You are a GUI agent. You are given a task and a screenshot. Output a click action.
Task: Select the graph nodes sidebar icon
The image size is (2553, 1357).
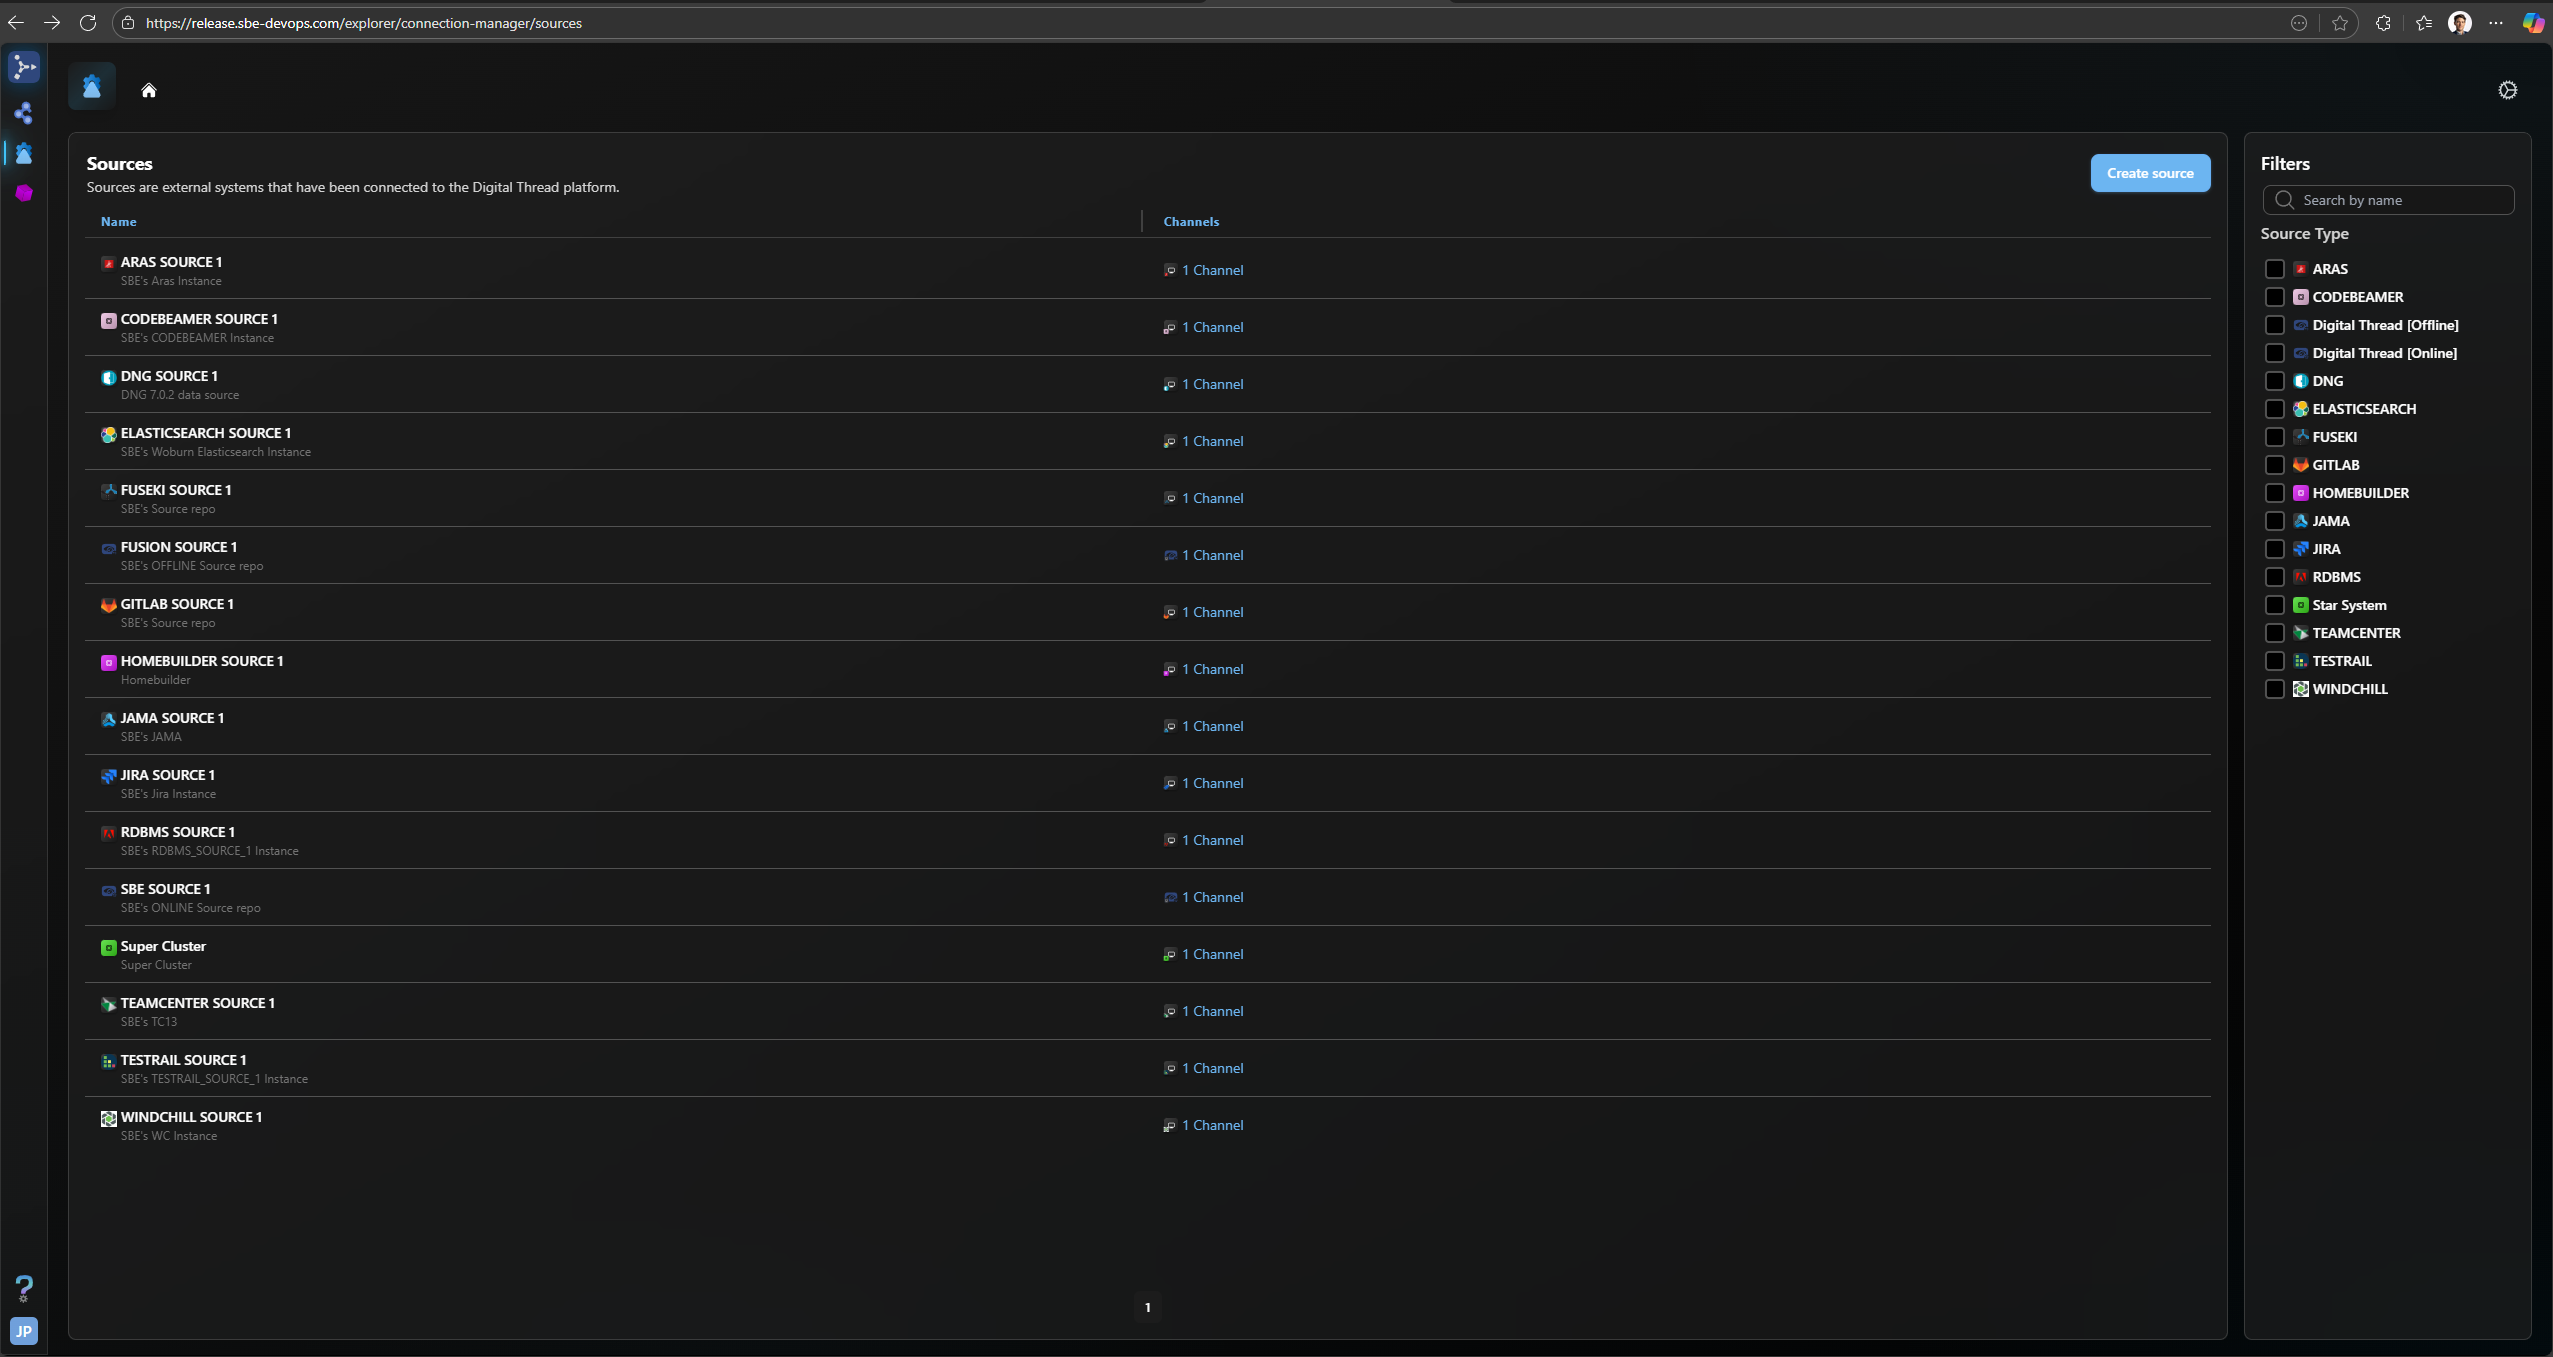tap(24, 113)
